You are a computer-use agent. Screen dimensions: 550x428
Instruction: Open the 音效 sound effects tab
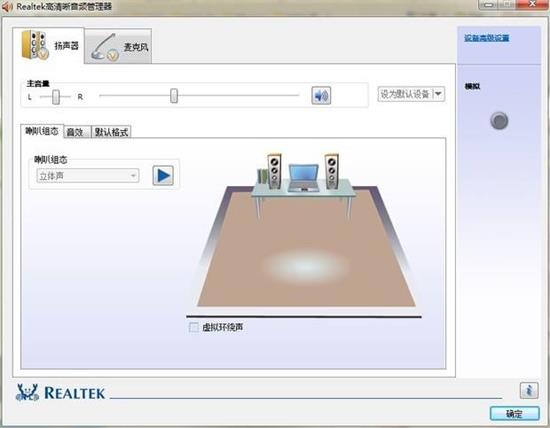click(77, 132)
